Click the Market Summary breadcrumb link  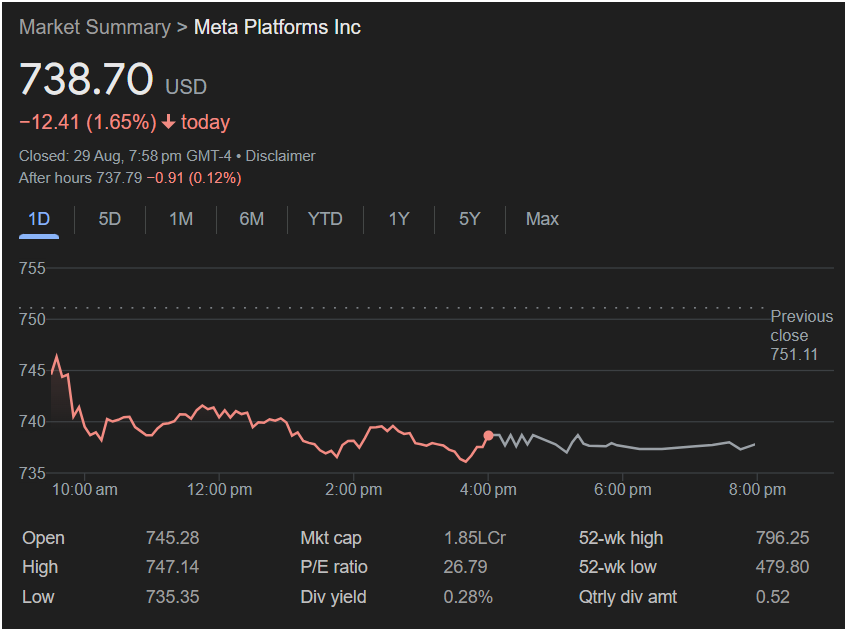pos(94,27)
